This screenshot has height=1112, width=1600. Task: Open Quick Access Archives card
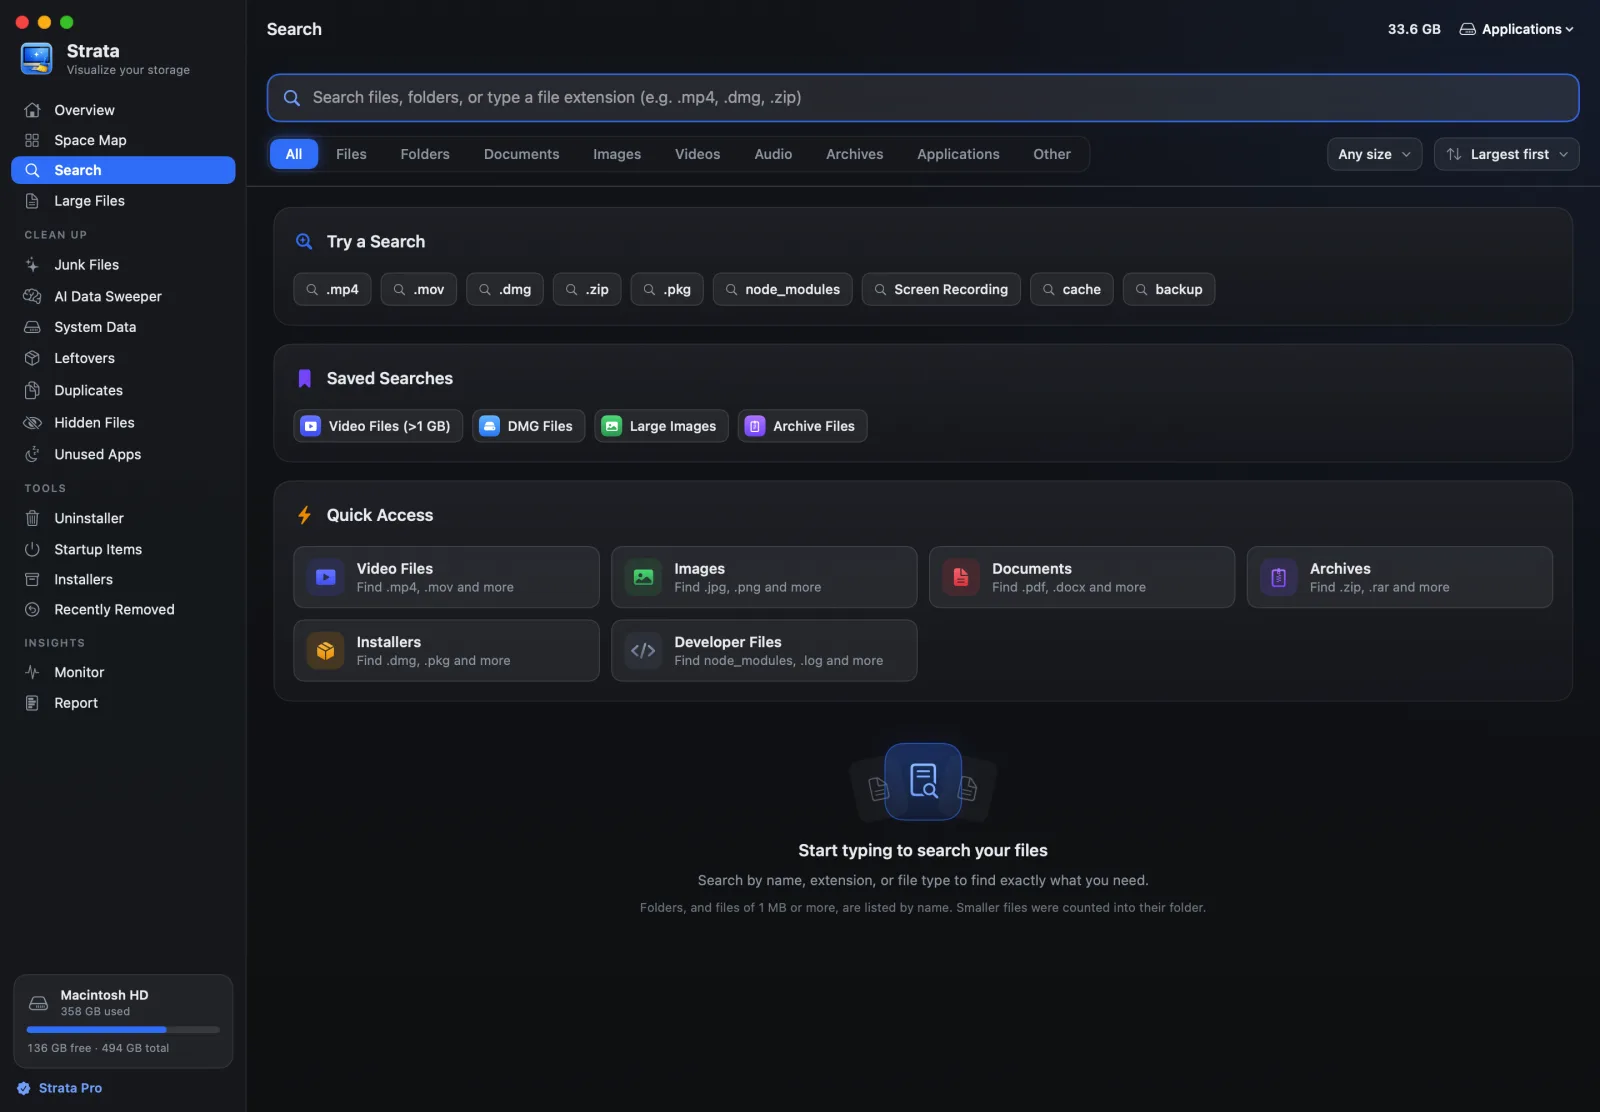(x=1400, y=577)
